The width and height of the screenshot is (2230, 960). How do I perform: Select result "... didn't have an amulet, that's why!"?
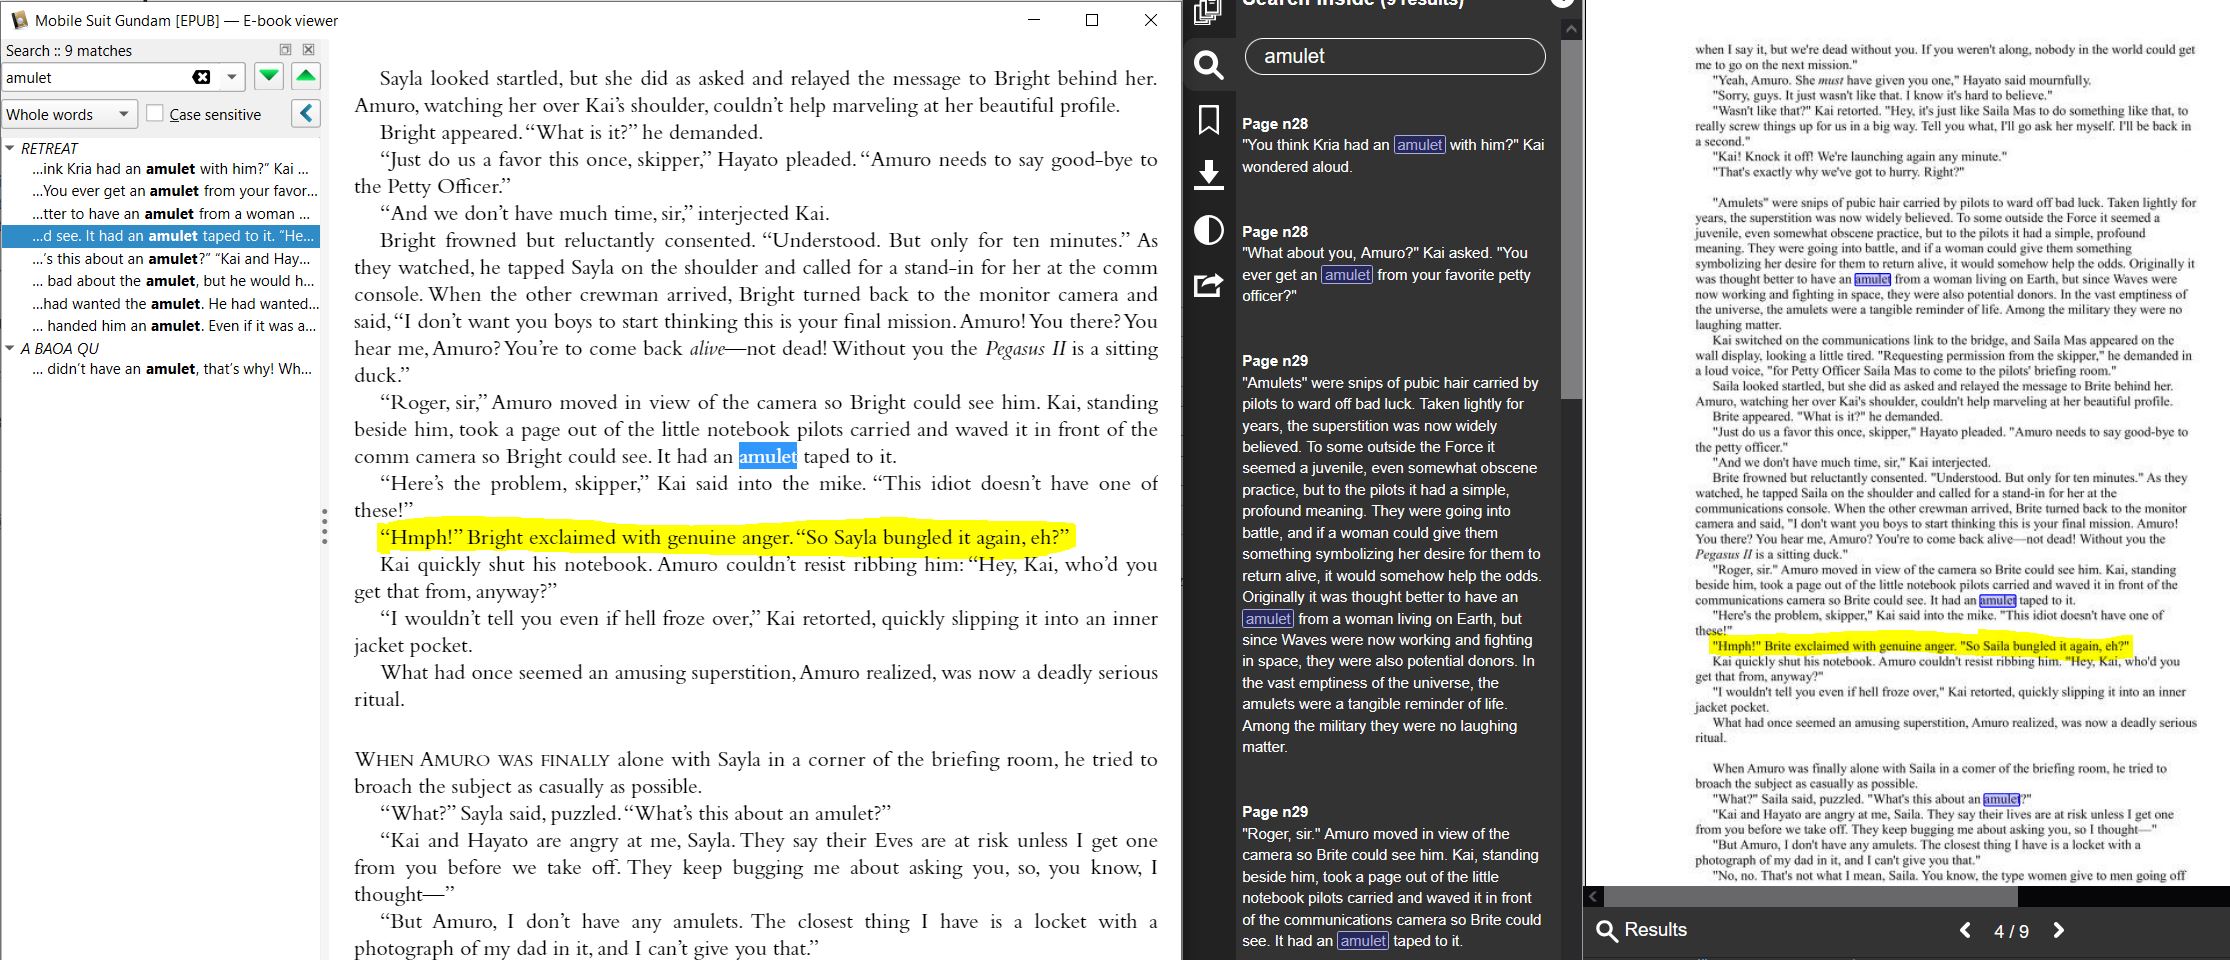[x=172, y=369]
